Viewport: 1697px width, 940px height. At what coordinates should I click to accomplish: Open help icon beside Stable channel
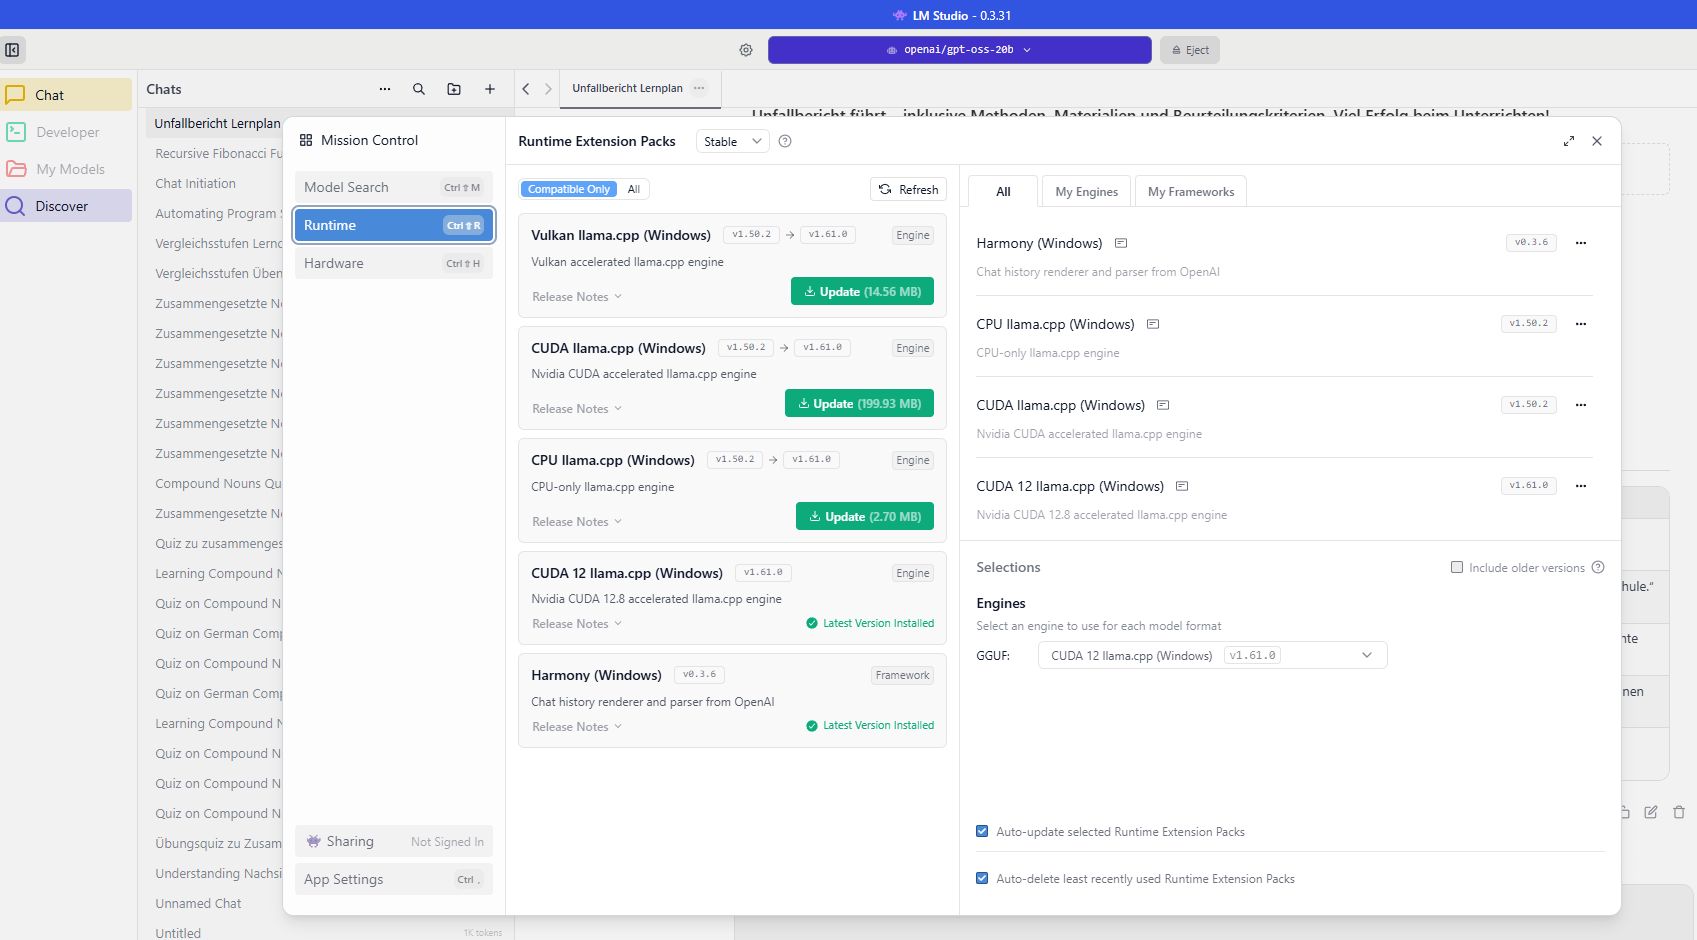[785, 141]
